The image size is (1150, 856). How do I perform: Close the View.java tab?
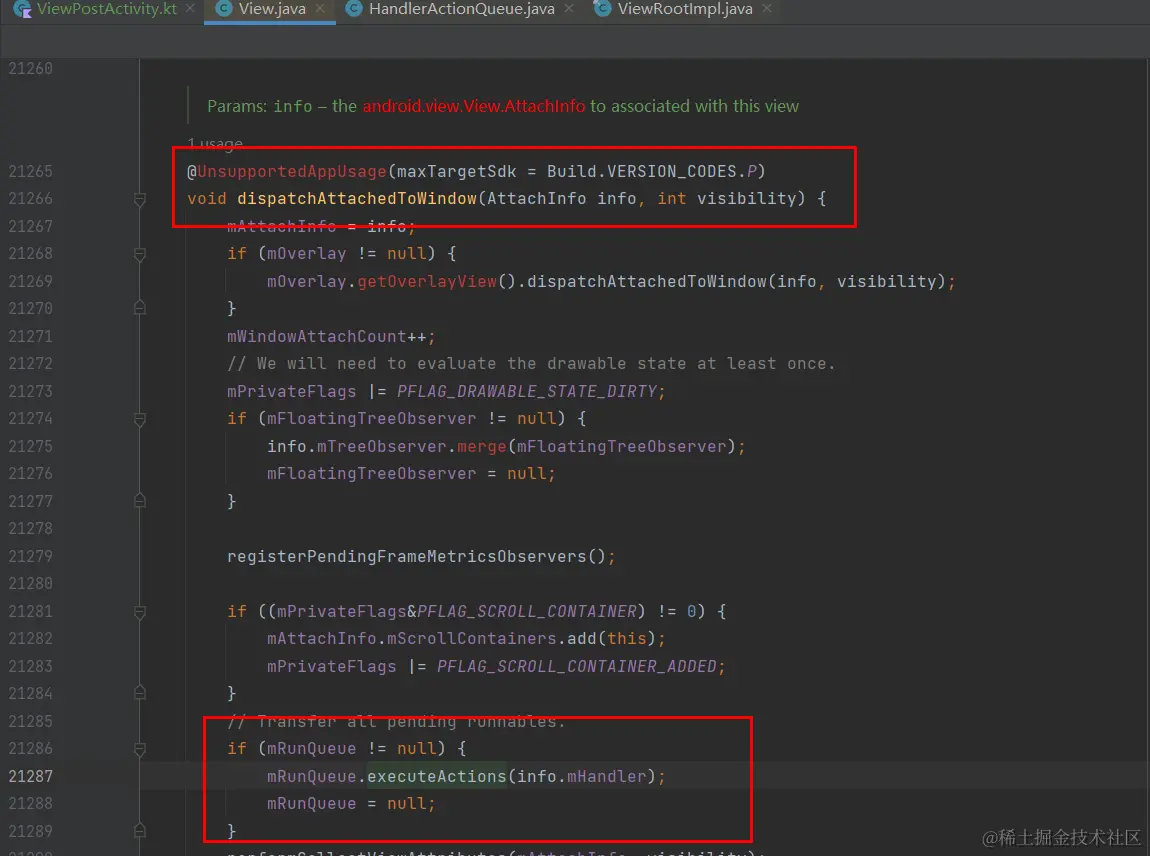point(320,9)
